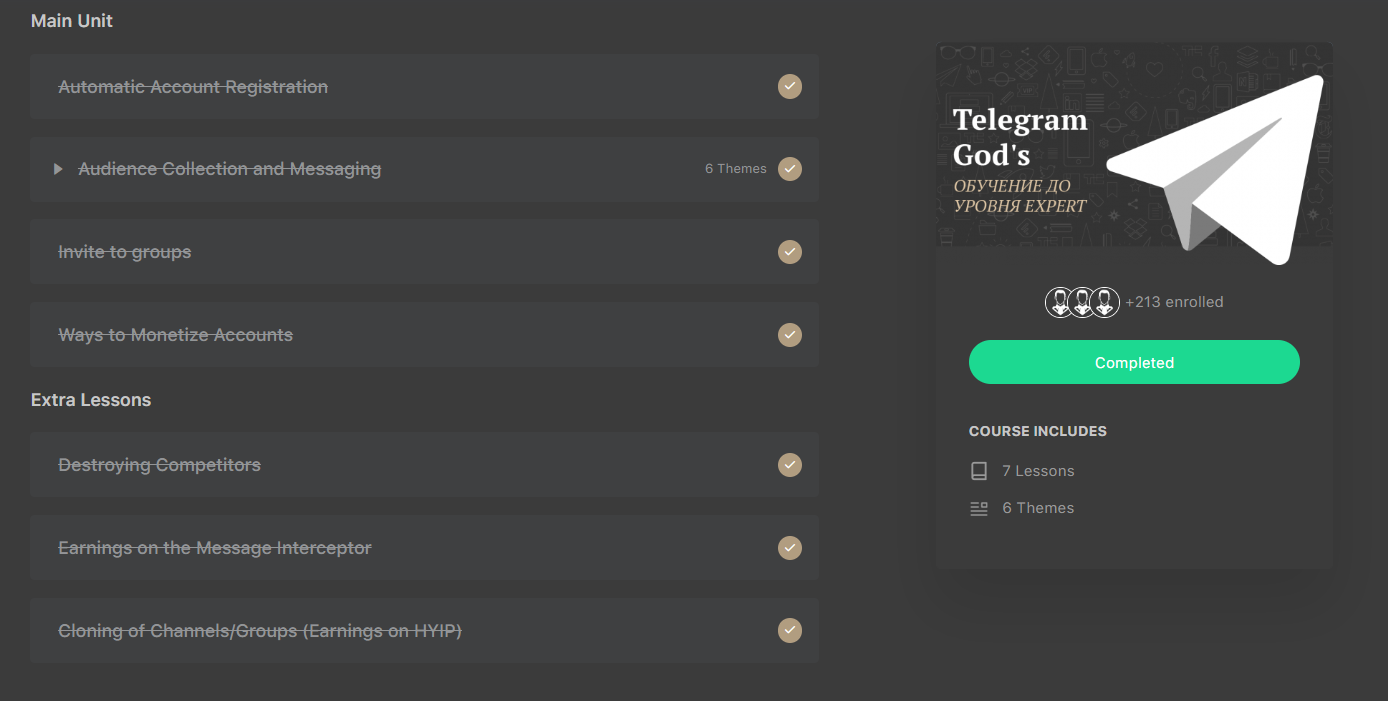
Task: Open Earnings on the Message Interceptor lesson
Action: [424, 548]
